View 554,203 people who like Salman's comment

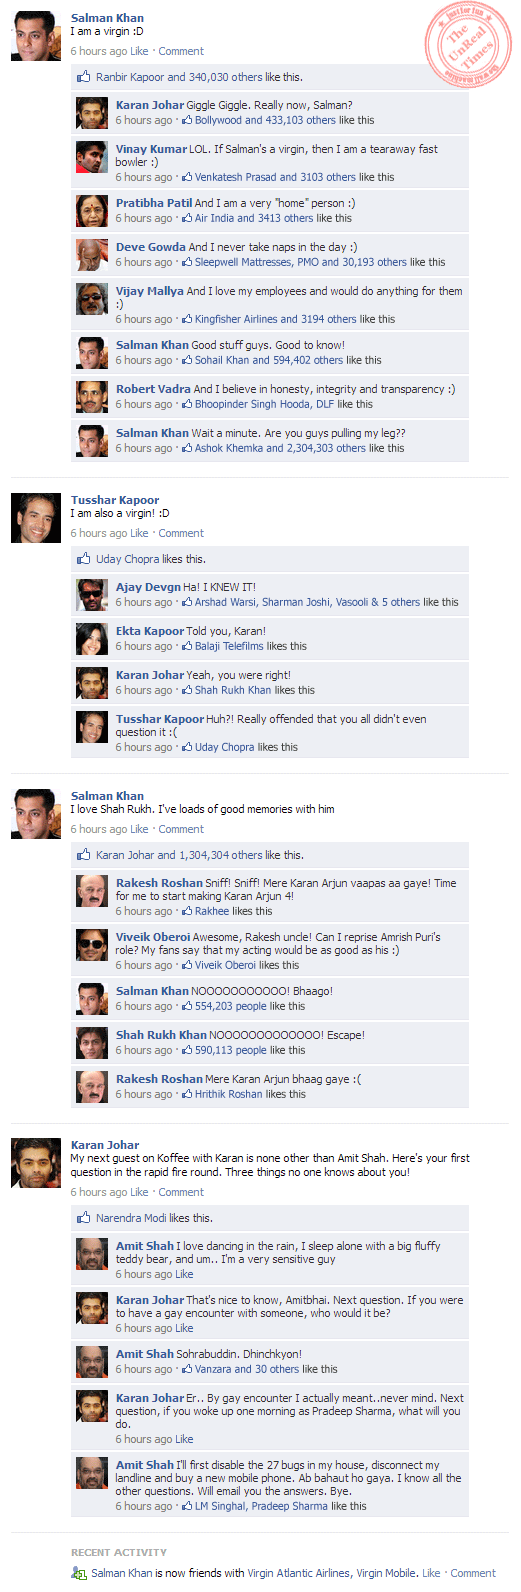[x=231, y=1006]
